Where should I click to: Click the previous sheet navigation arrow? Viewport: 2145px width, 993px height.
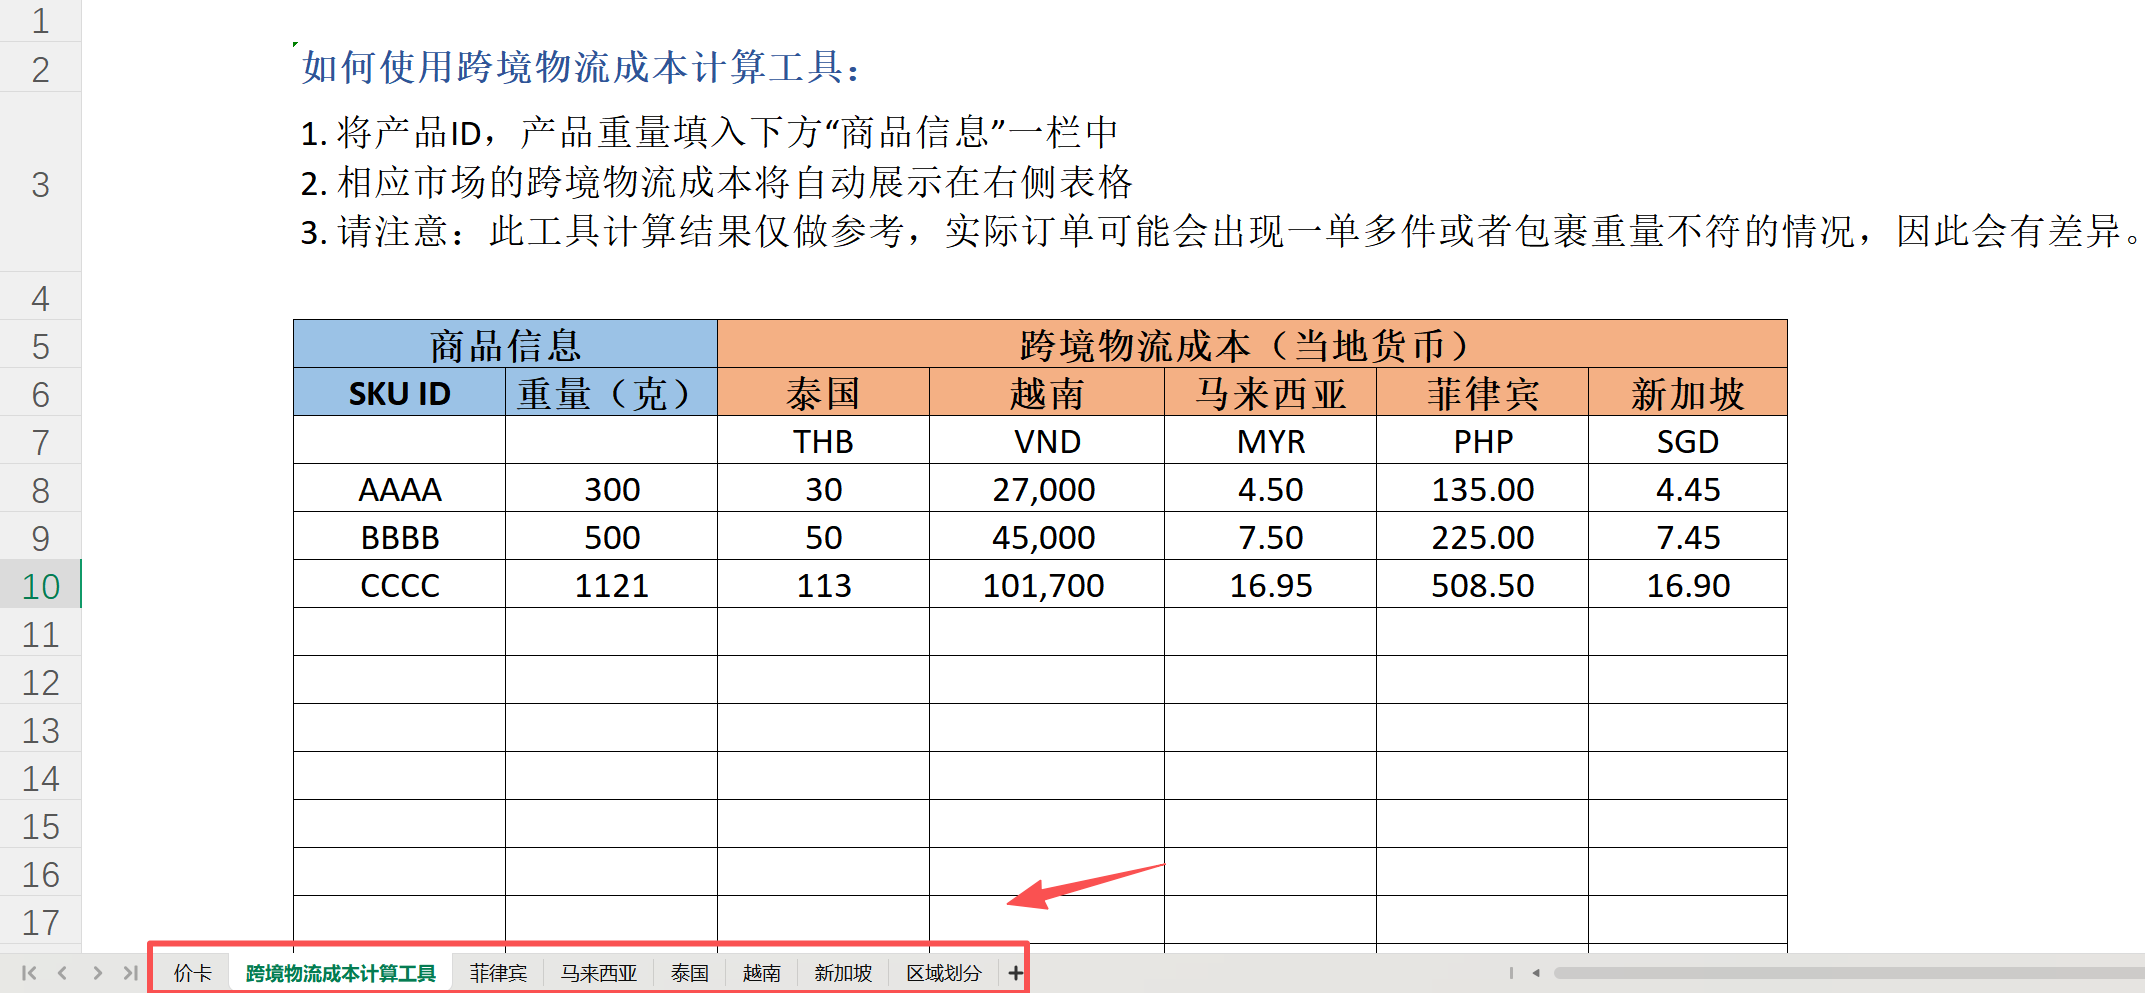pos(63,971)
